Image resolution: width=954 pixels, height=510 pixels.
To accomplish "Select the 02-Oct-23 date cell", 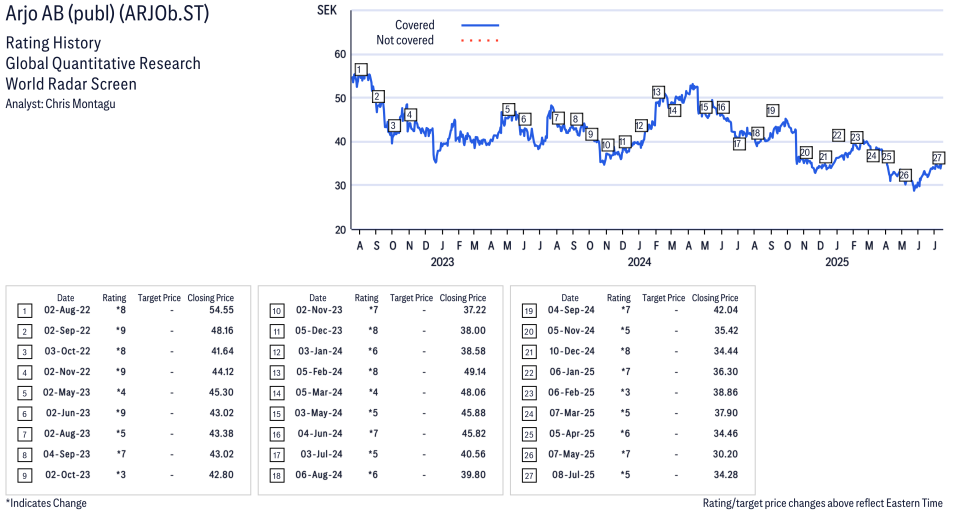I will 68,475.
